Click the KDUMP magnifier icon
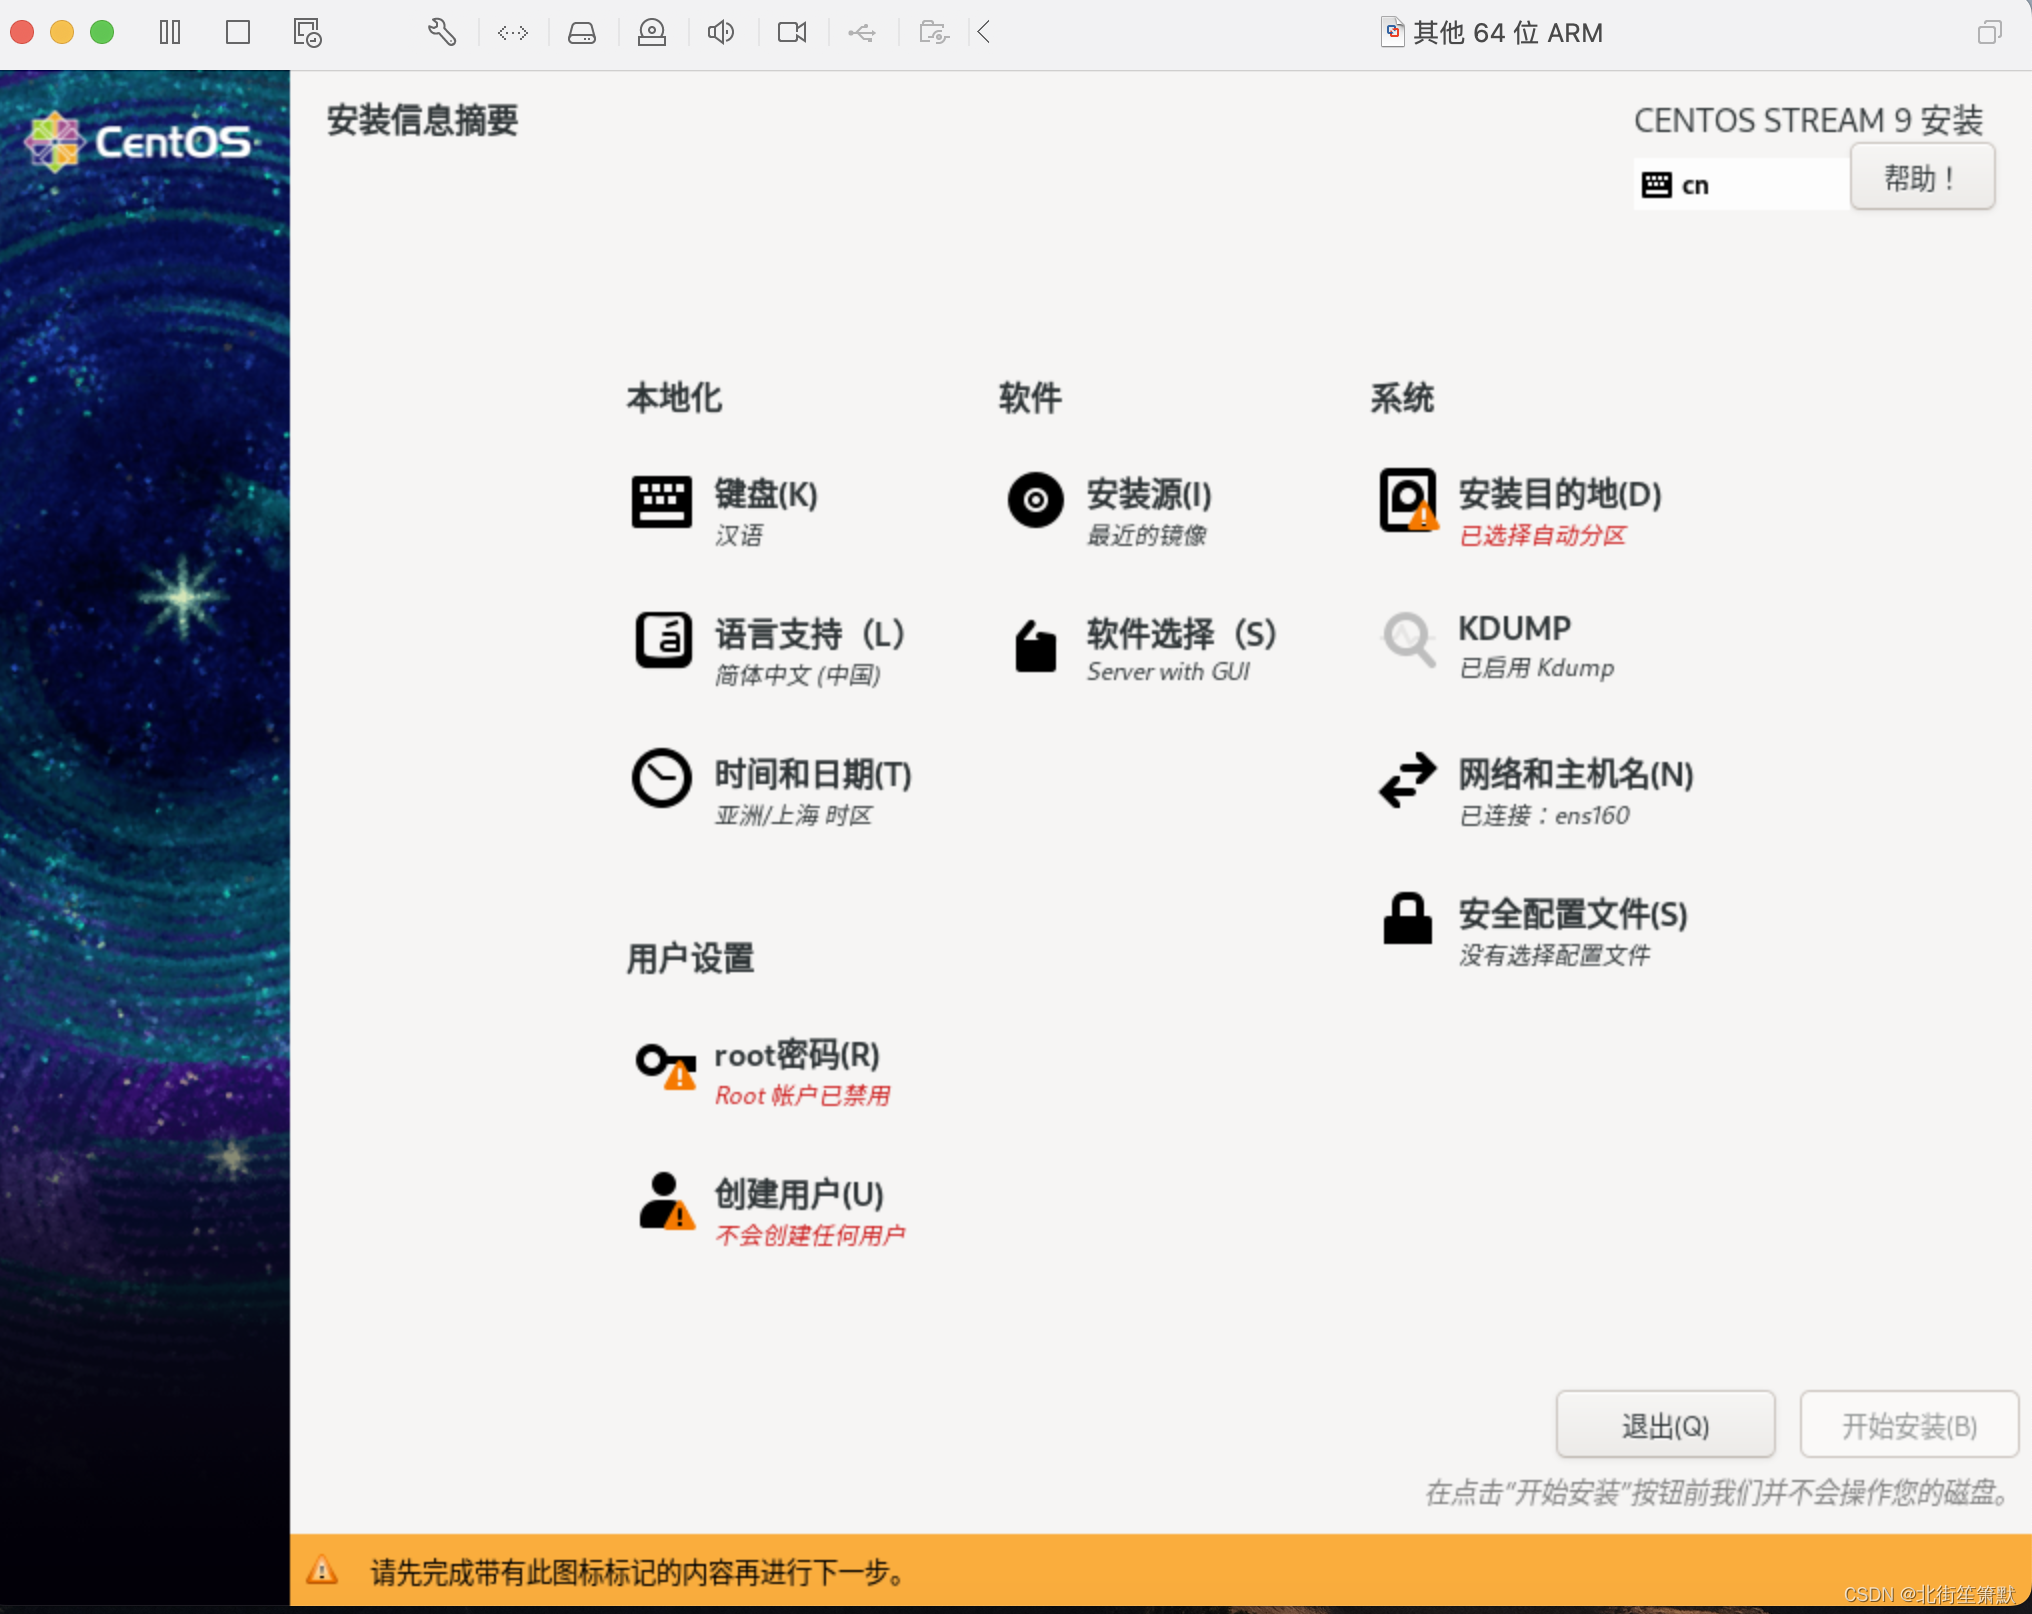Viewport: 2032px width, 1614px height. pyautogui.click(x=1408, y=638)
